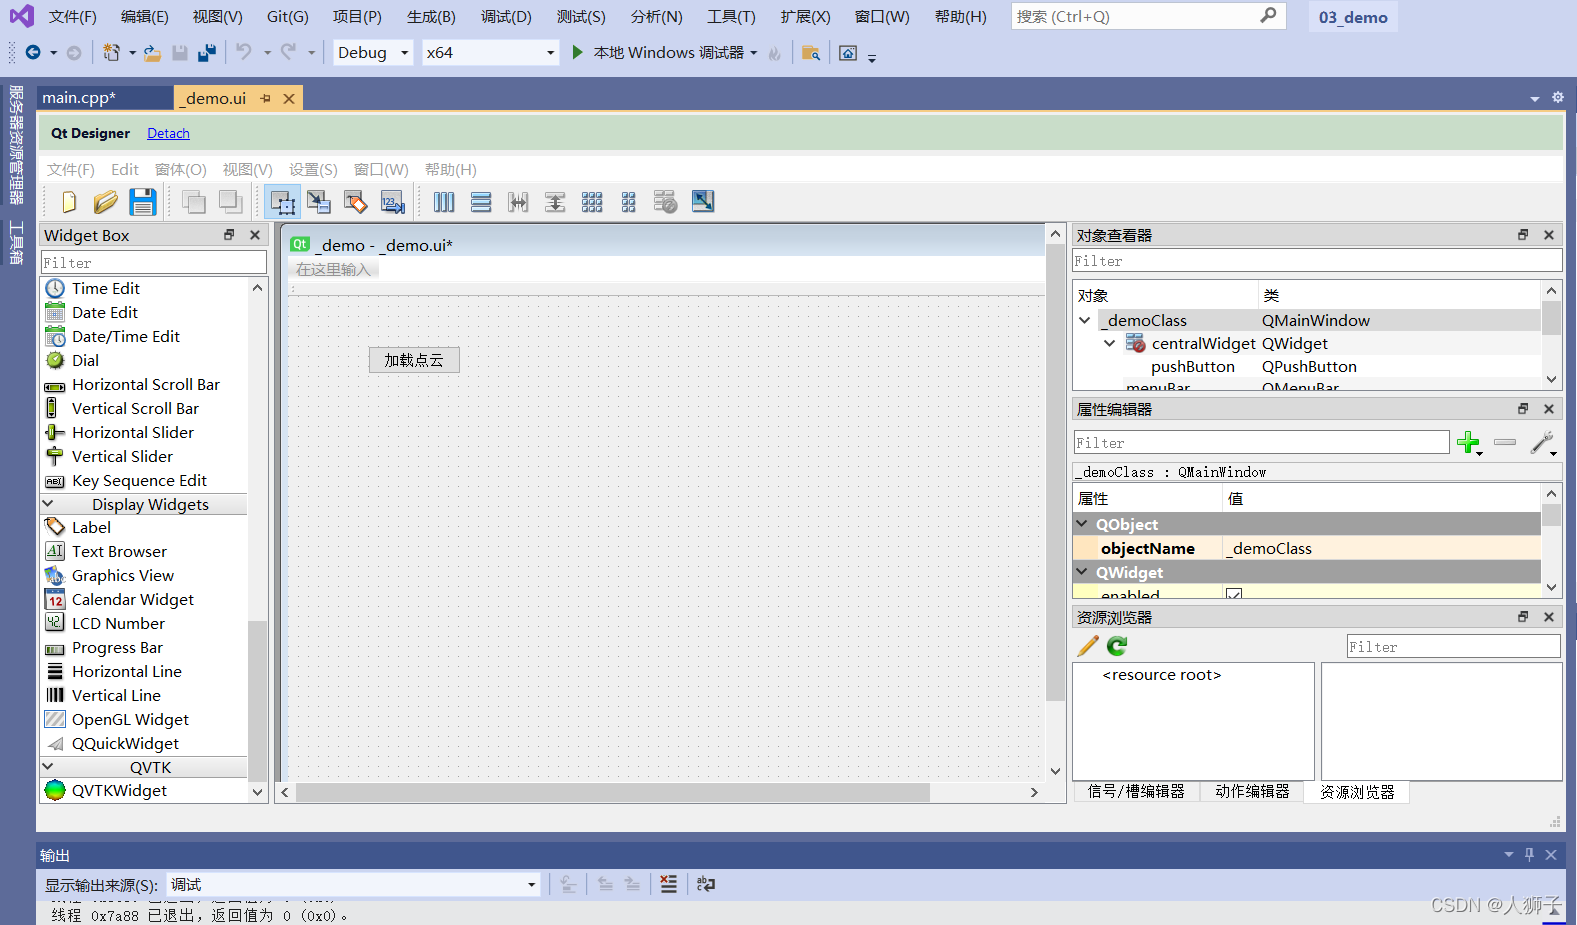Collapse the centralWidget tree node
This screenshot has height=925, width=1577.
tap(1109, 344)
